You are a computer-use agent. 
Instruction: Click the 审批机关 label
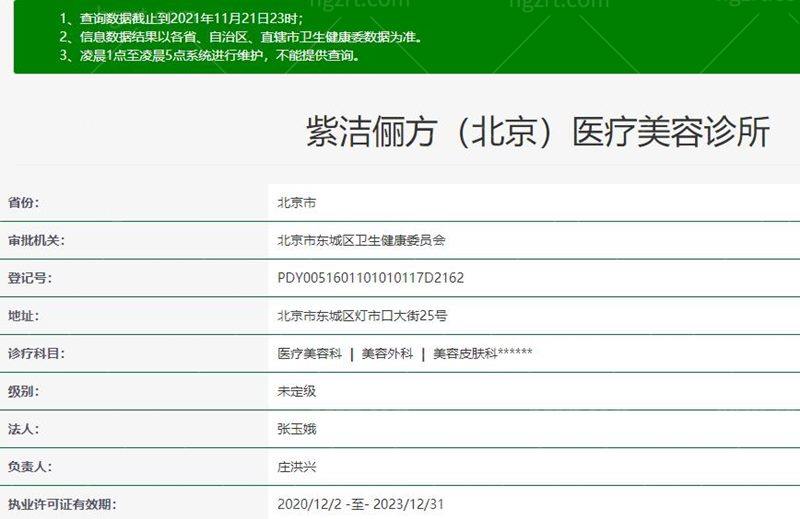point(36,240)
